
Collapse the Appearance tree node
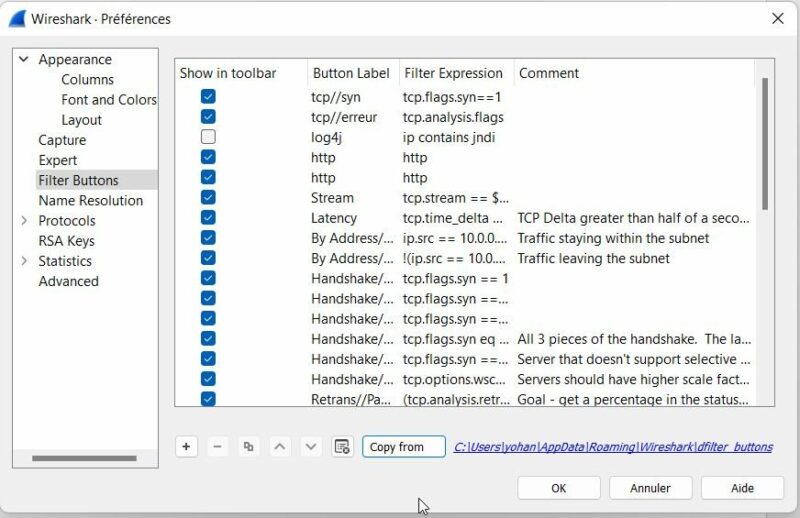pyautogui.click(x=23, y=59)
